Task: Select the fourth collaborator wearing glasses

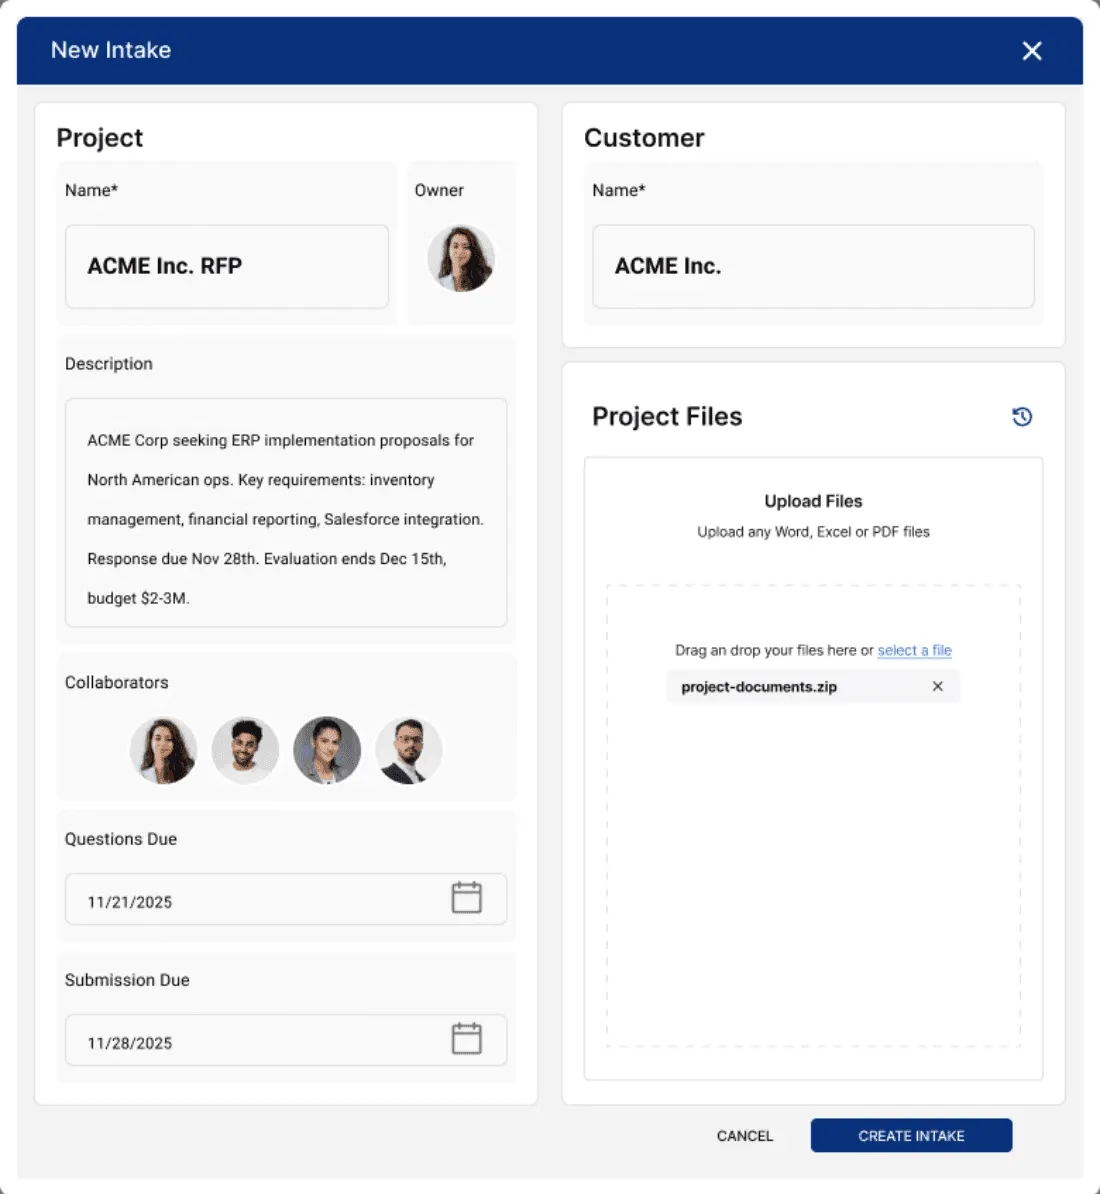Action: [x=409, y=750]
